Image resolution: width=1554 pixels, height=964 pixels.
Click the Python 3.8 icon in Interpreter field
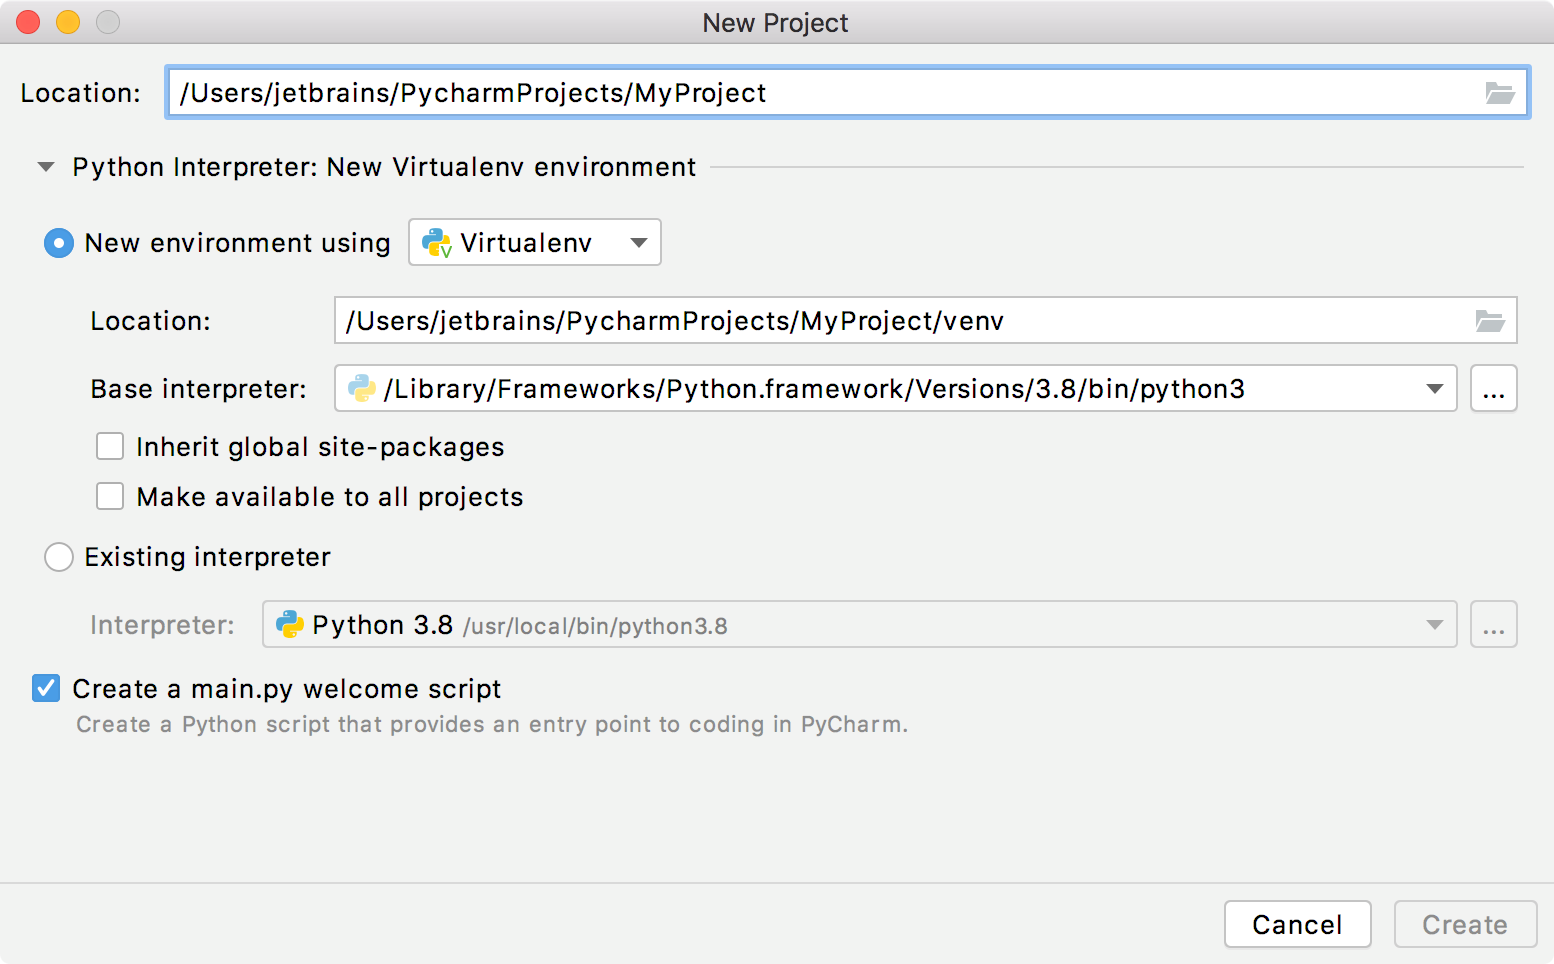(290, 625)
